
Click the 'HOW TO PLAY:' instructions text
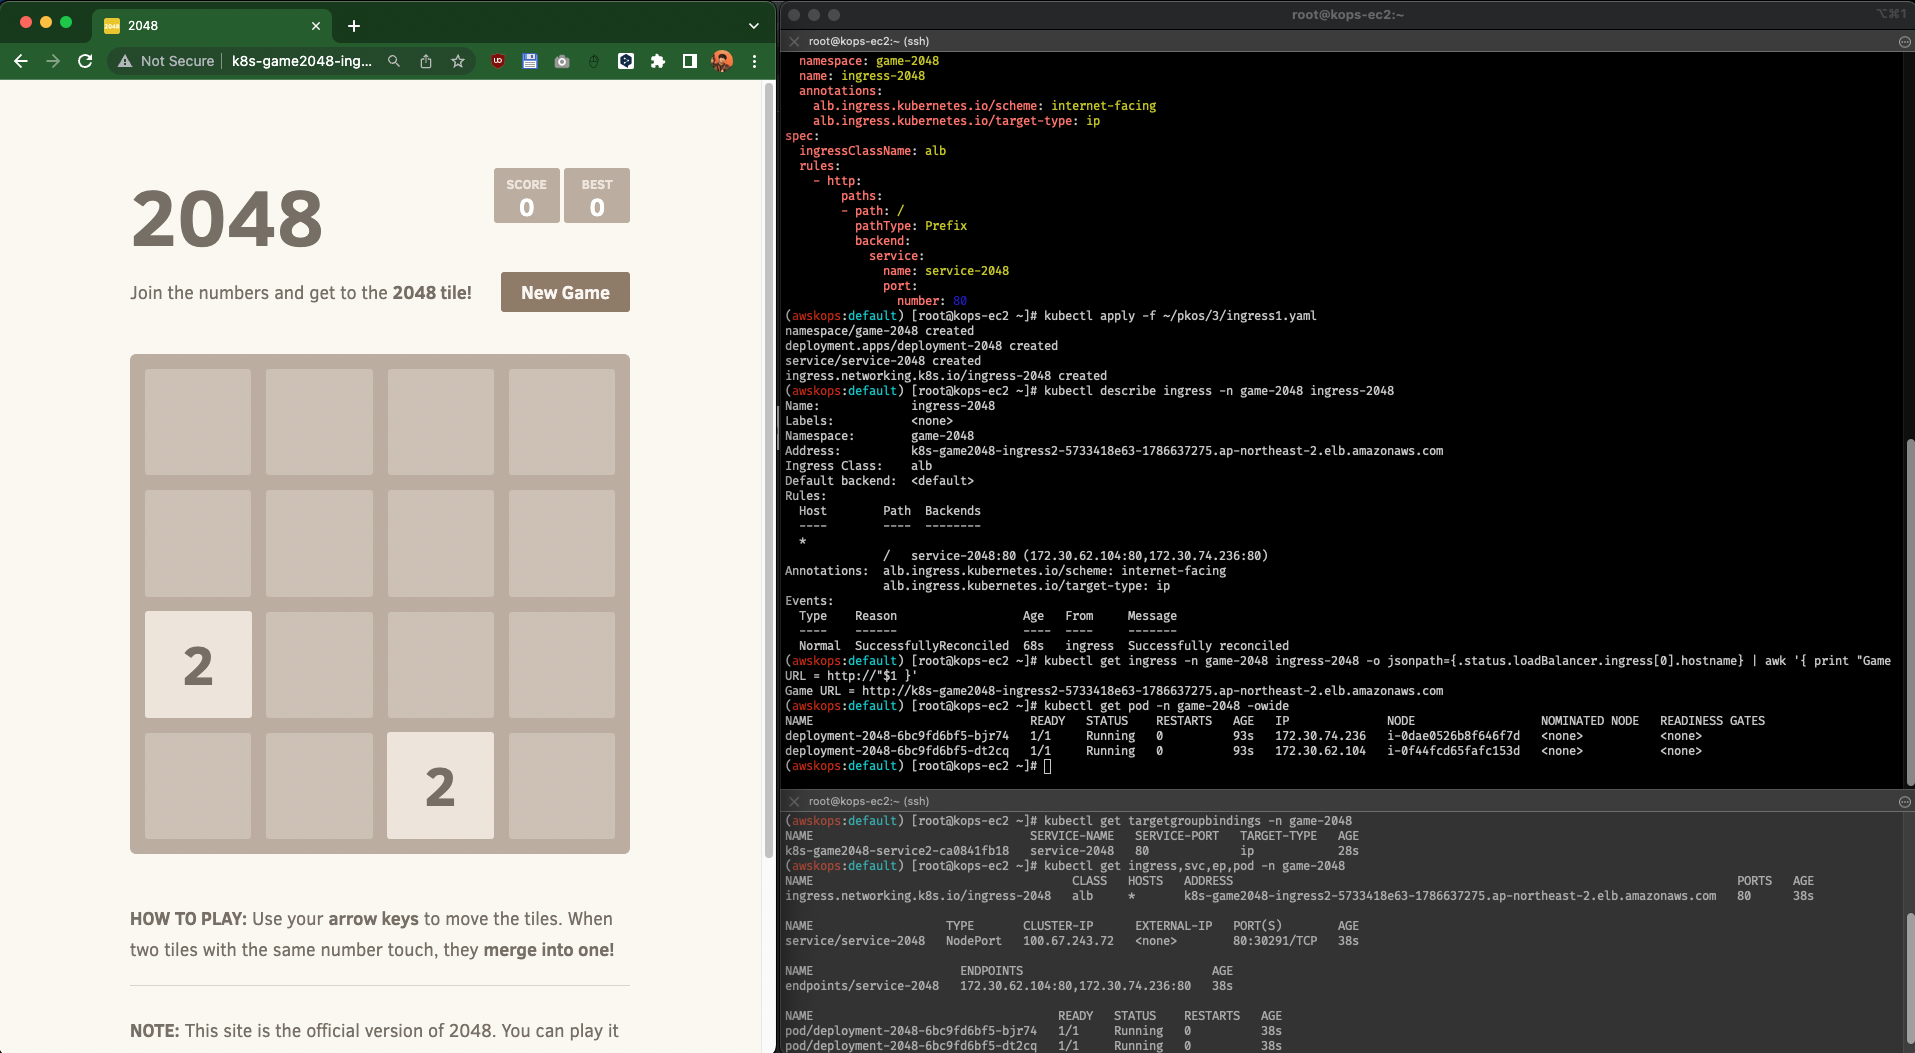tap(188, 919)
